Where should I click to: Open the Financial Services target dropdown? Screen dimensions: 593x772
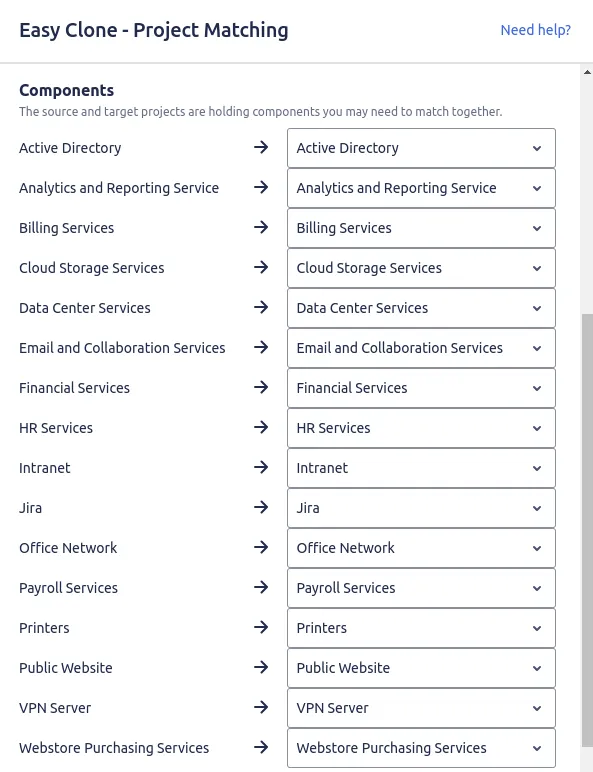click(x=421, y=388)
